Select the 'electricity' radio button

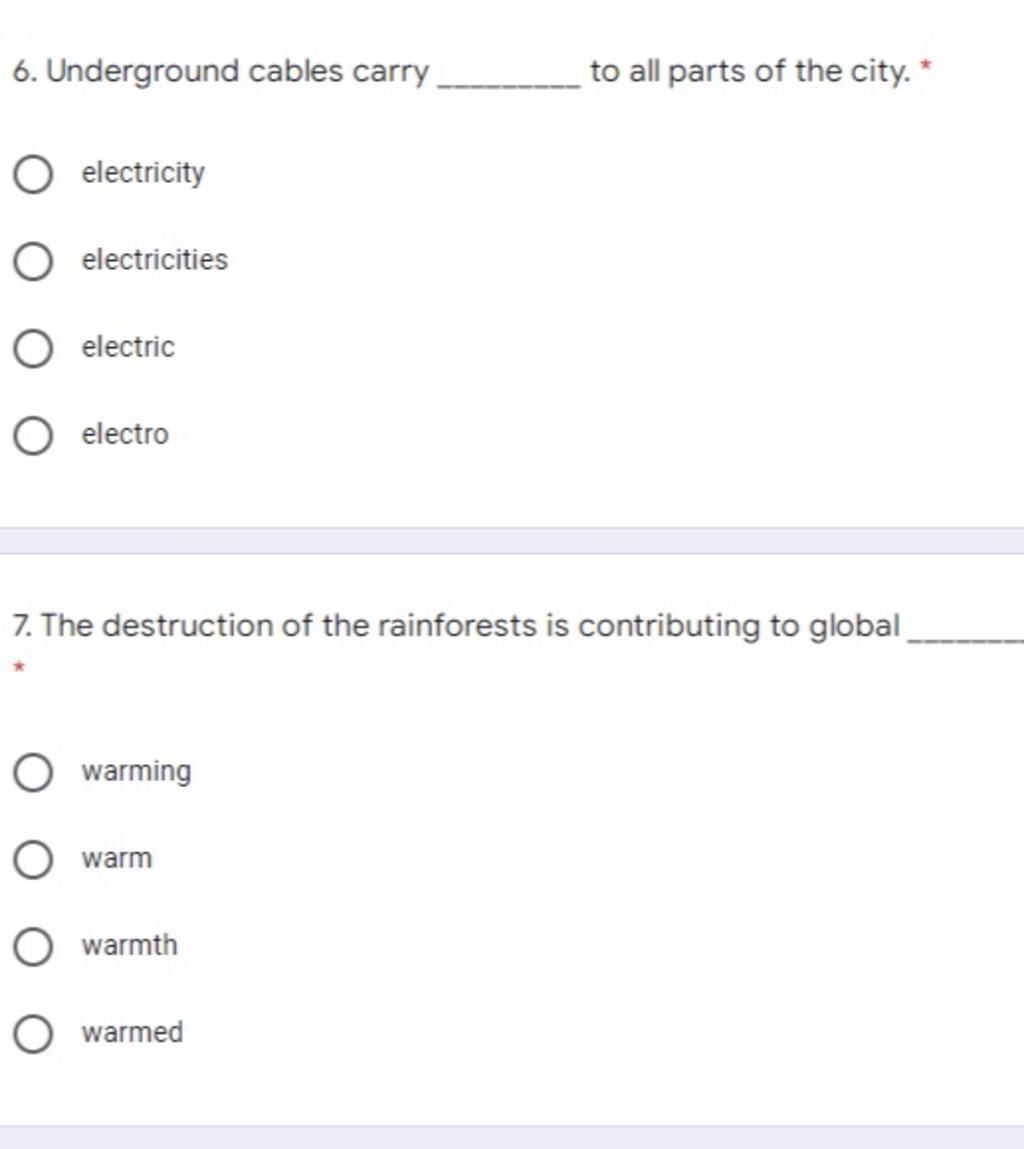(x=33, y=174)
